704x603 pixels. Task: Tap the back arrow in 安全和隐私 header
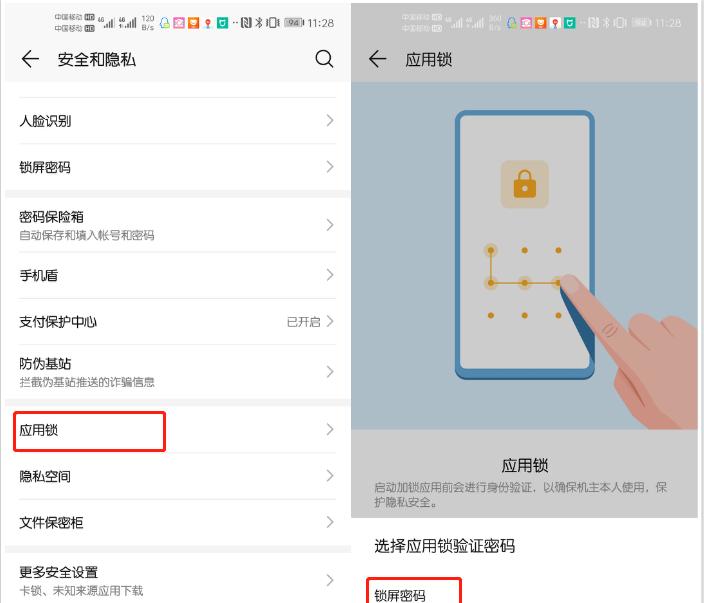pos(30,59)
